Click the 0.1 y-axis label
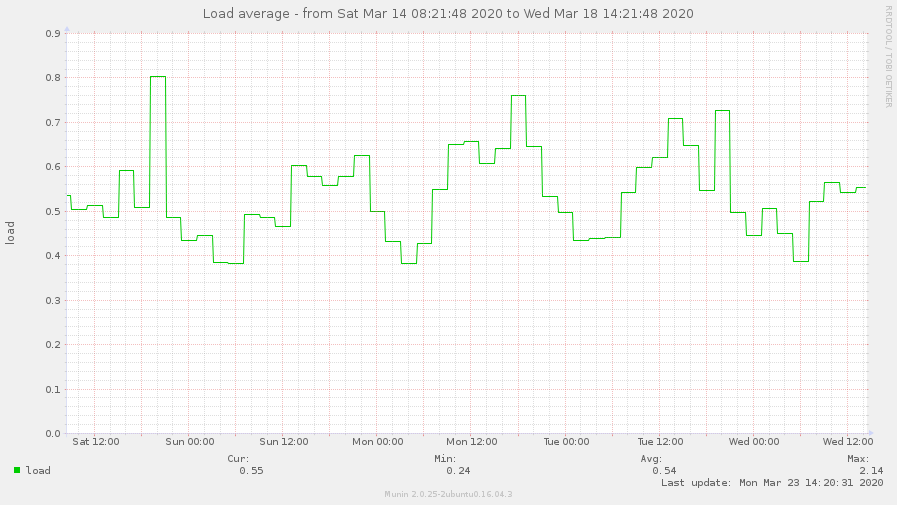 (x=53, y=389)
